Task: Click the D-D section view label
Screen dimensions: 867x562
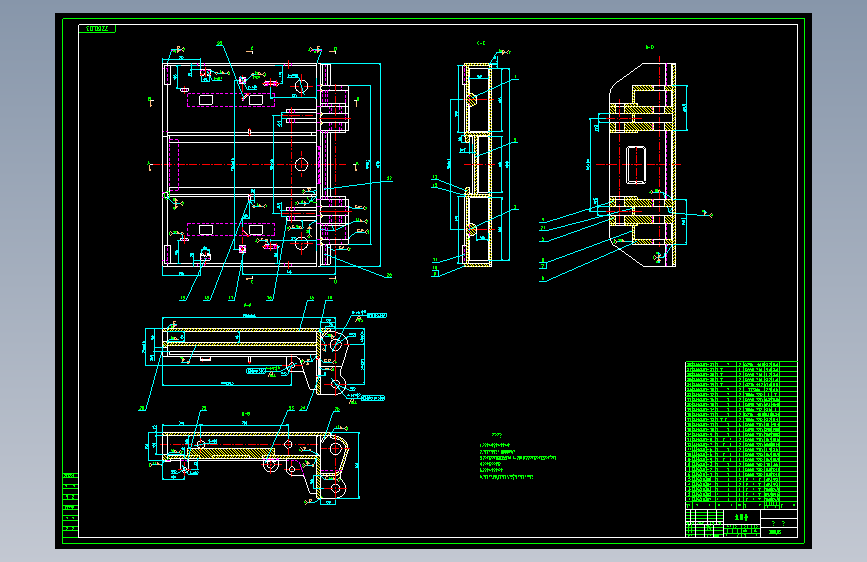Action: [x=650, y=48]
